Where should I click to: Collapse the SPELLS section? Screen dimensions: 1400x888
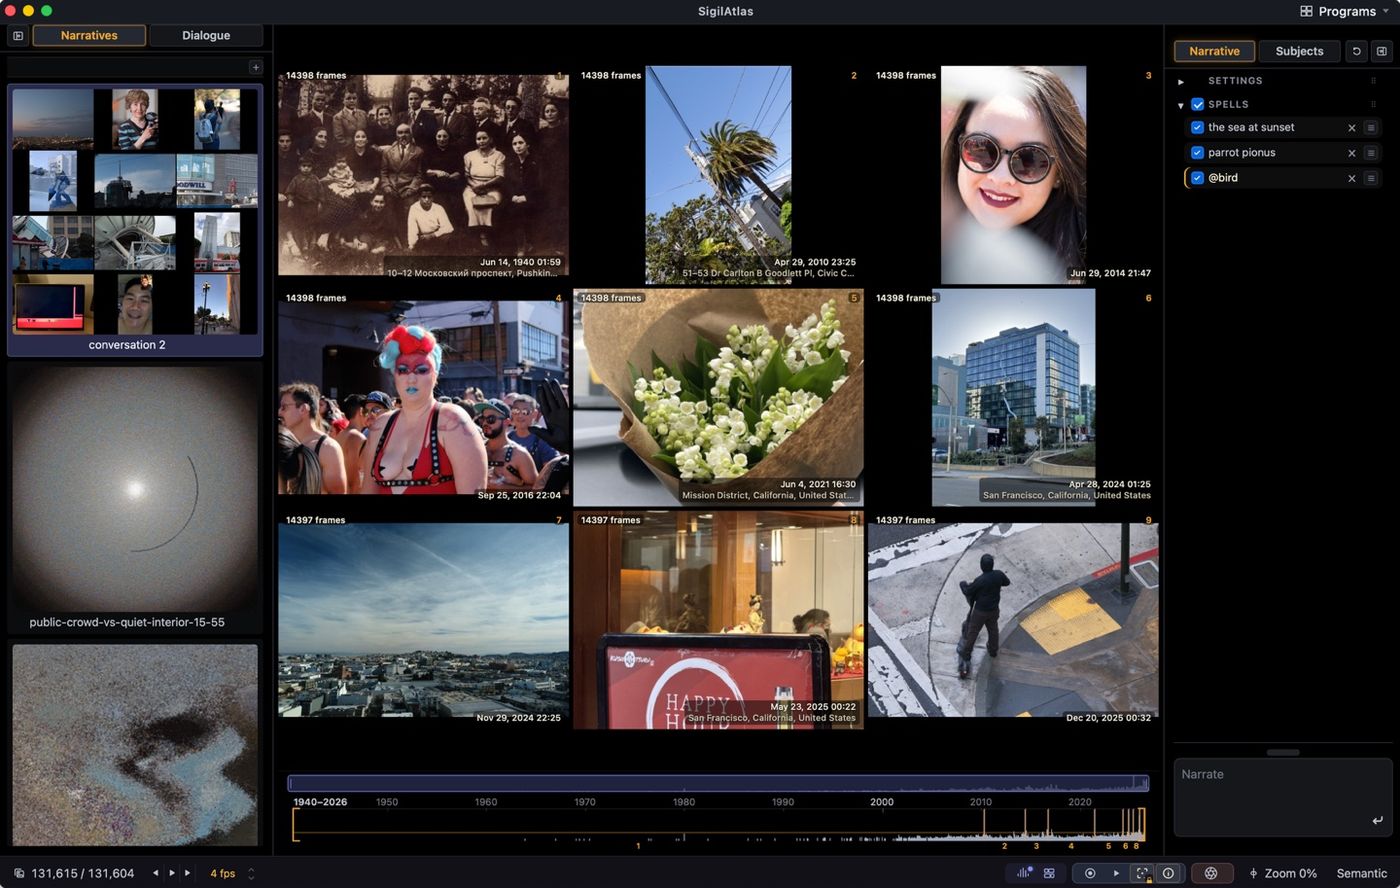click(1181, 104)
